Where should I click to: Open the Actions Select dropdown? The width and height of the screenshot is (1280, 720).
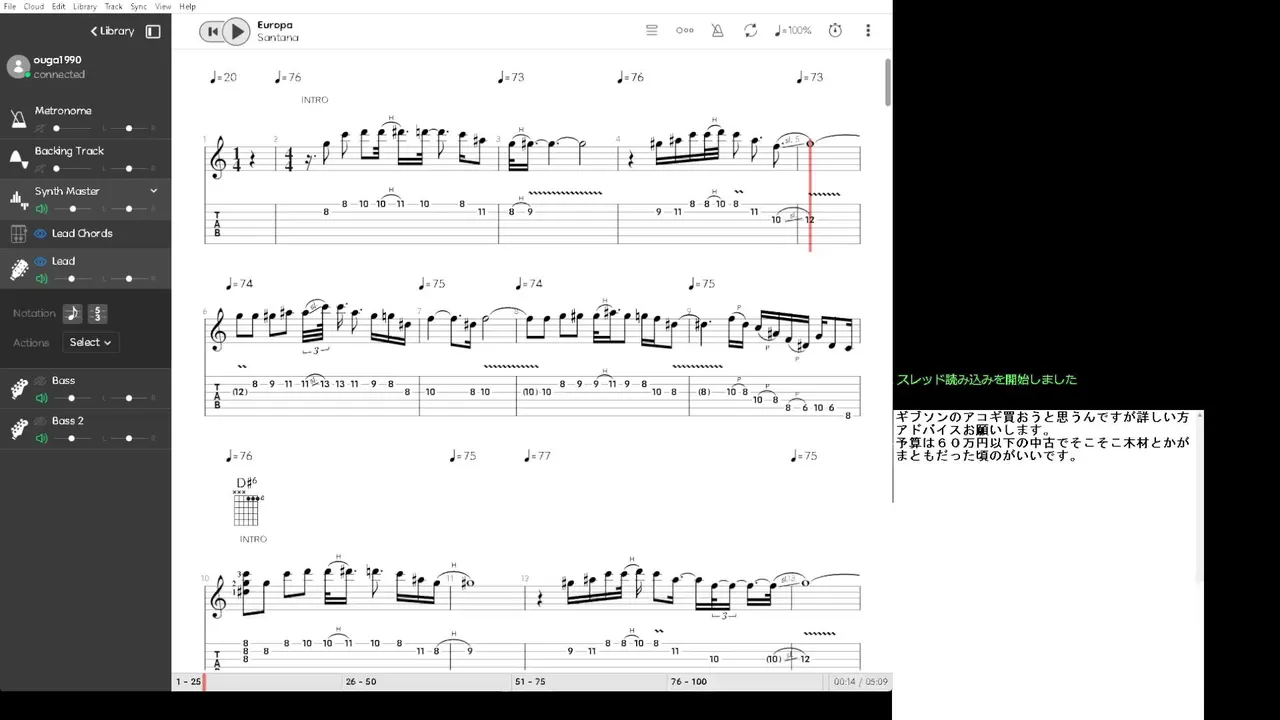[x=91, y=342]
